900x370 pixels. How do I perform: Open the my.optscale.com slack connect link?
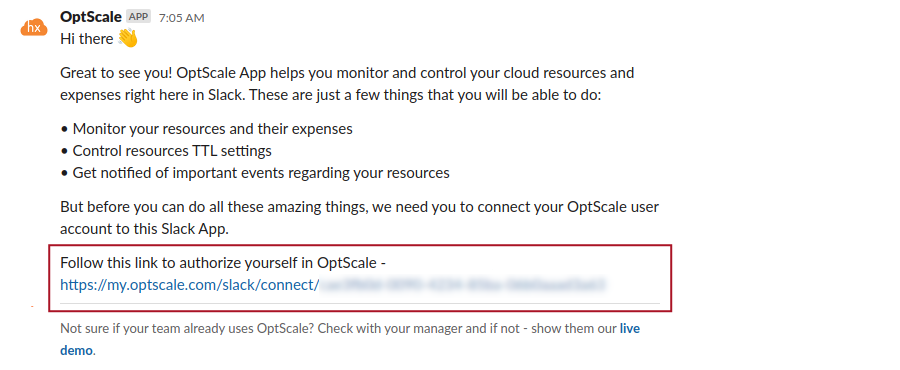[189, 285]
